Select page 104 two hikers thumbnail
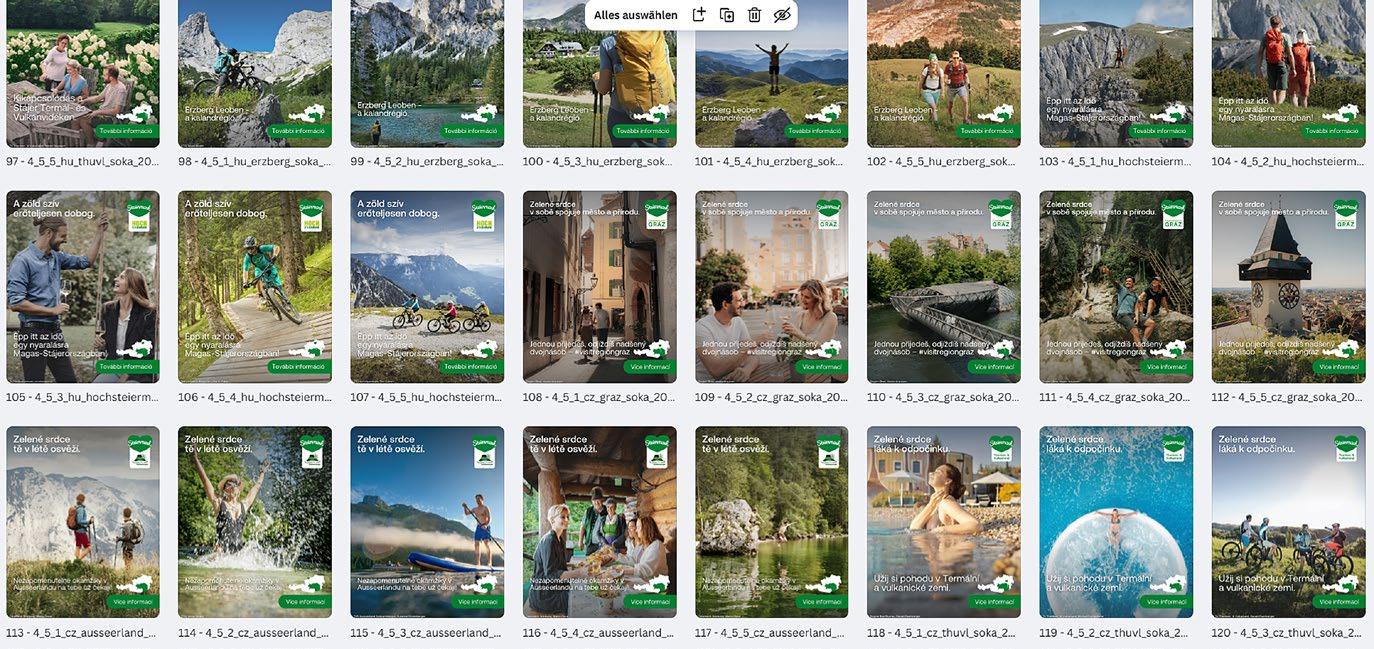 [x=1288, y=73]
